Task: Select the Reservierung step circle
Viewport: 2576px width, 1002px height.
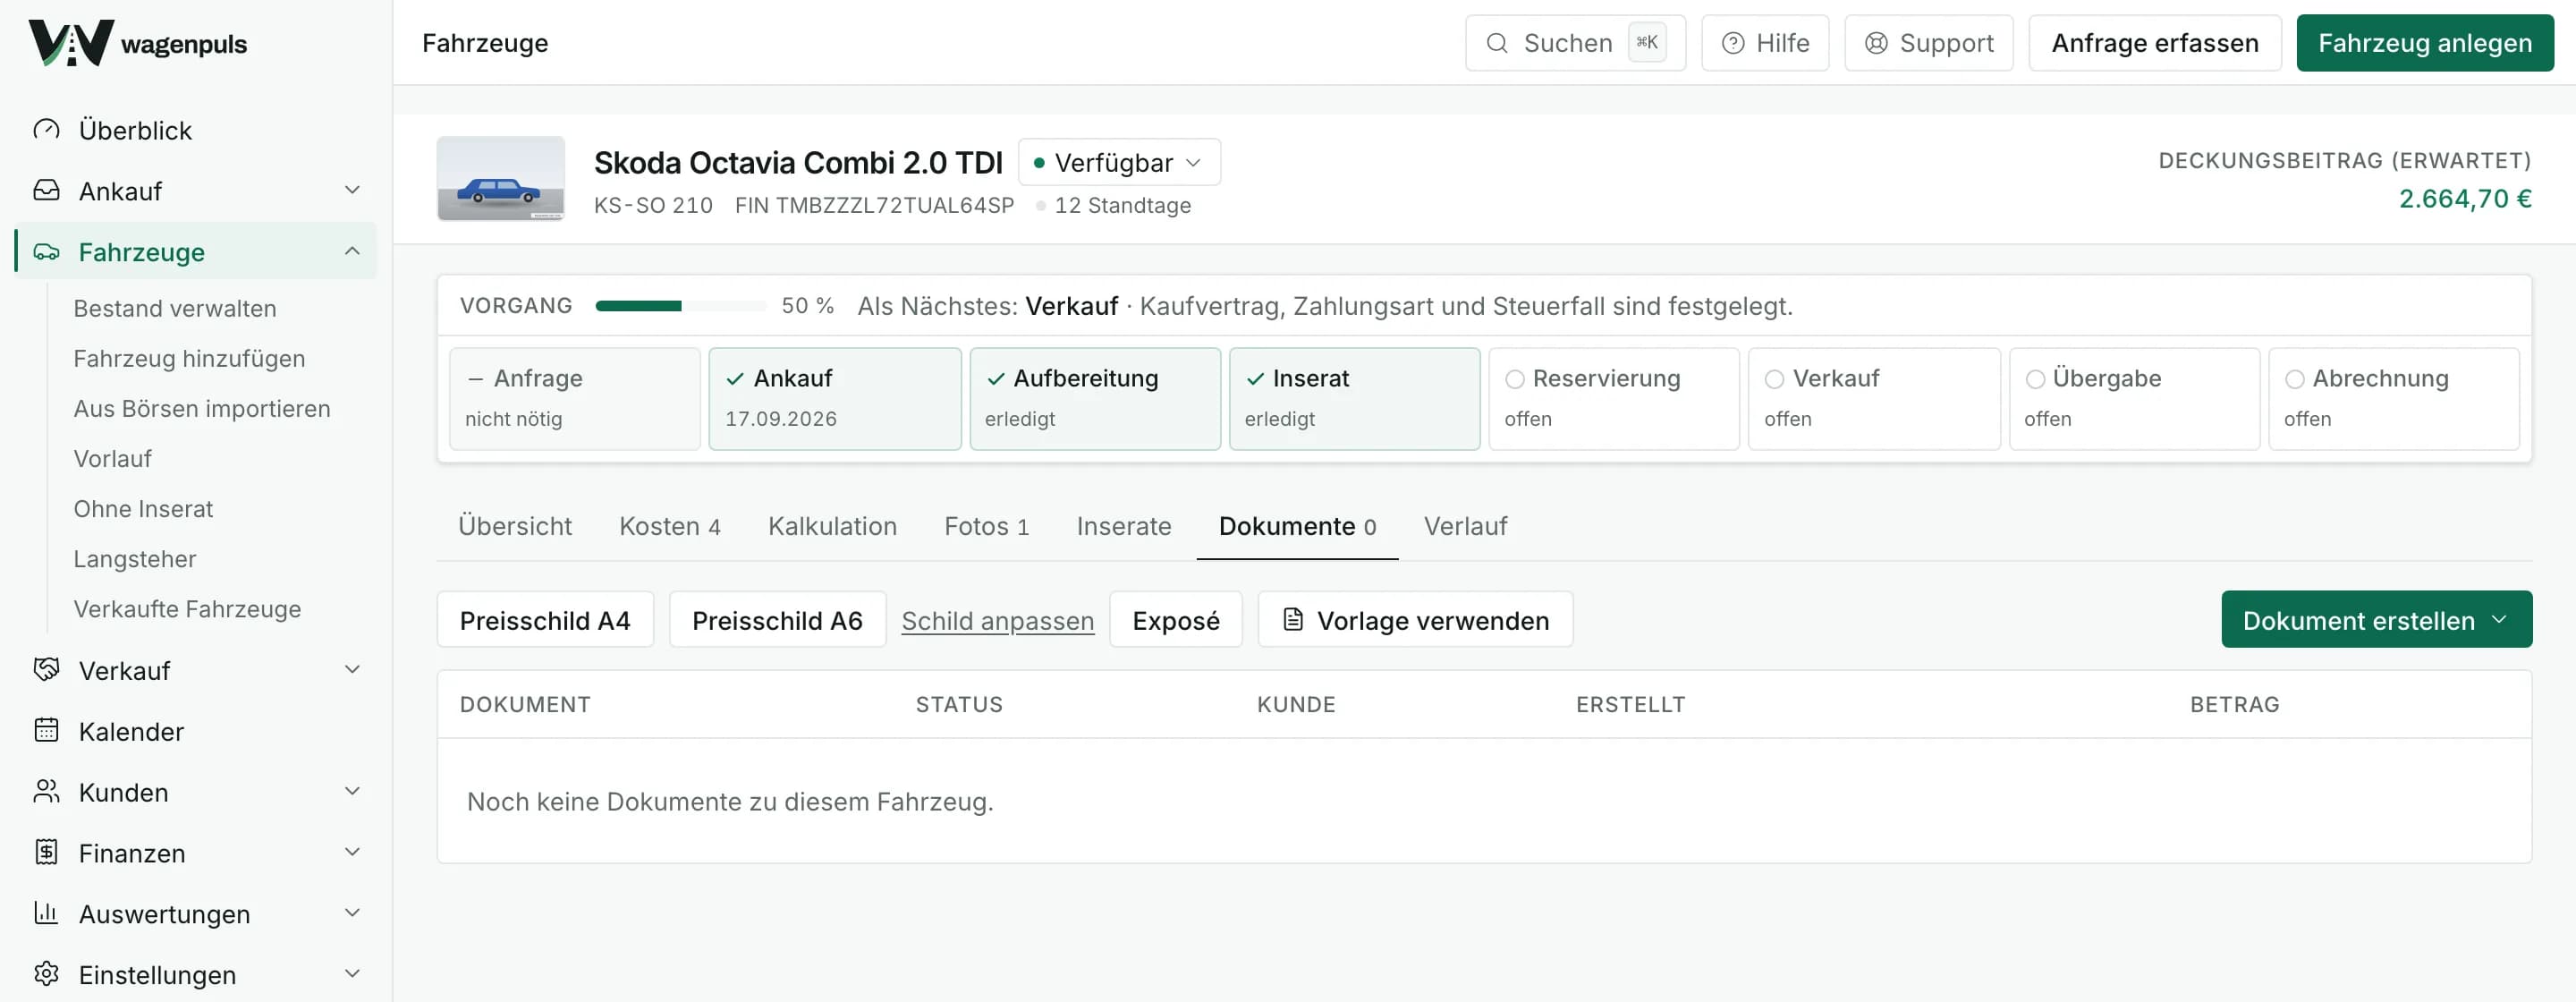Action: 1515,379
